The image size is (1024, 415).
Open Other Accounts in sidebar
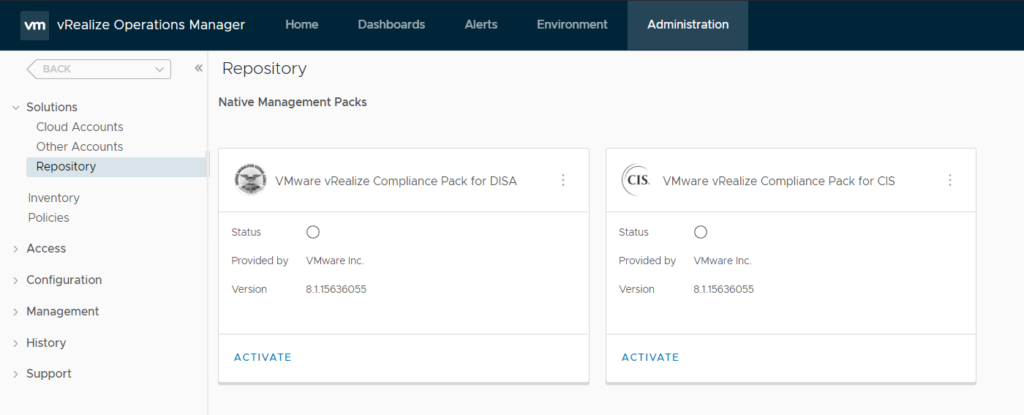point(80,146)
